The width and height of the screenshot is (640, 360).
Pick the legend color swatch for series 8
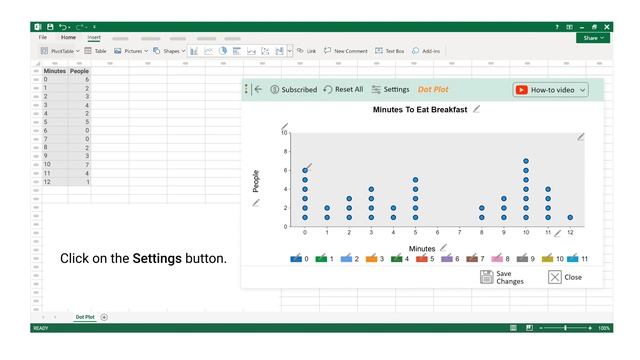pos(497,258)
